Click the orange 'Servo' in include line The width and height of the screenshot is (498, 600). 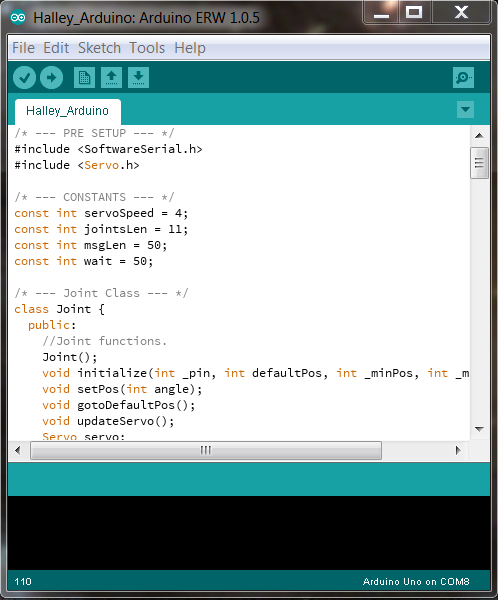tap(102, 165)
